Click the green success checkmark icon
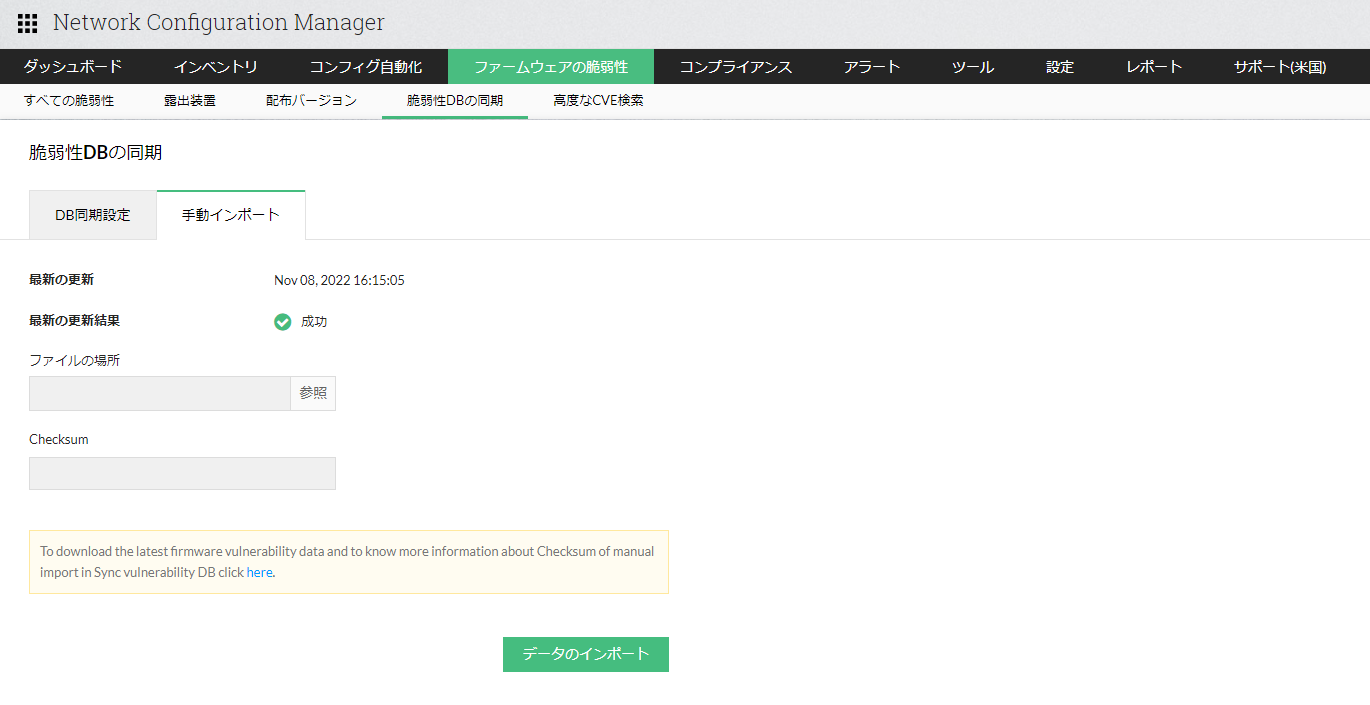Viewport: 1370px width, 705px height. click(283, 322)
